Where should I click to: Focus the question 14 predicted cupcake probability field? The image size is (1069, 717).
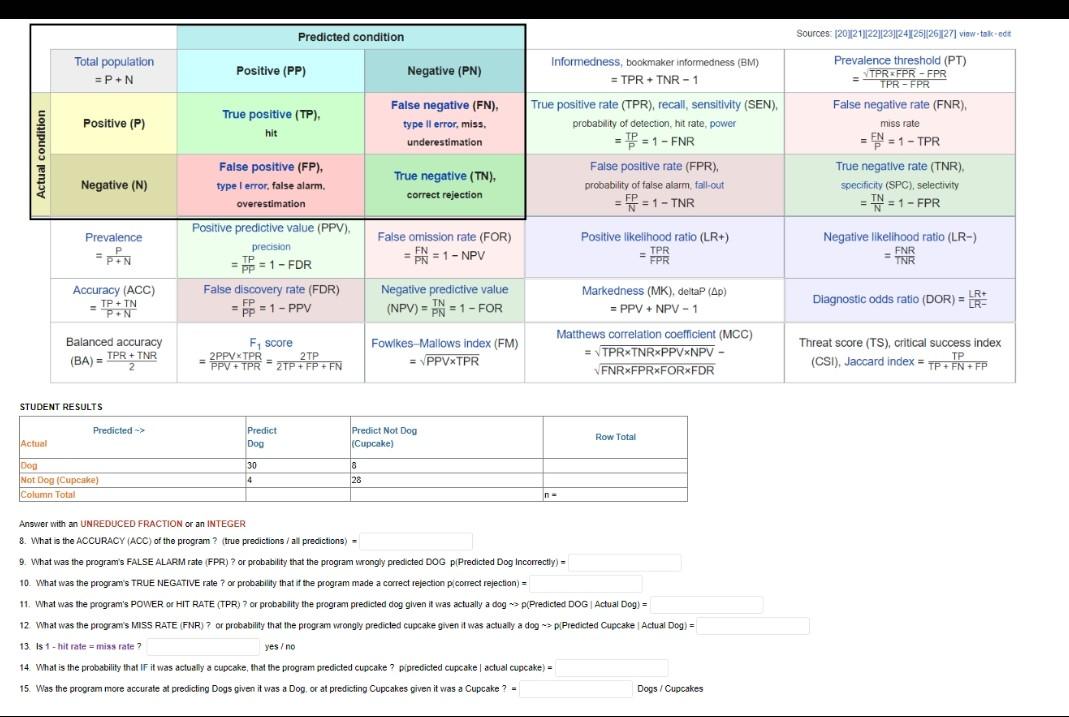click(612, 667)
